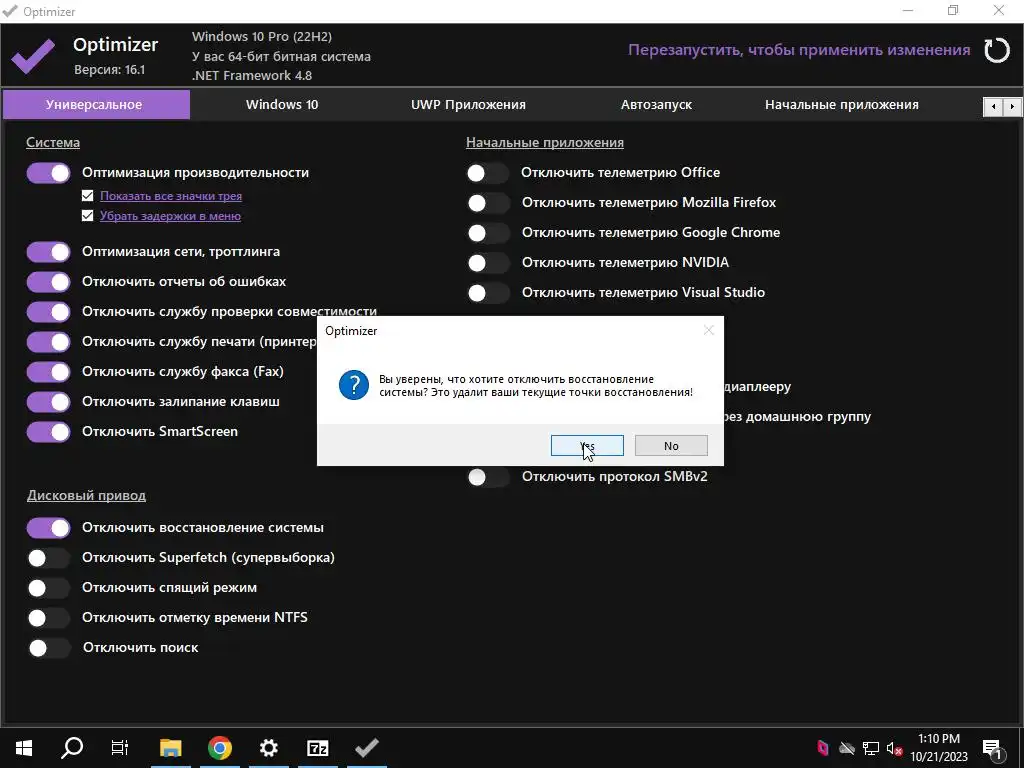Click the Убрать задержки в меню link
The image size is (1024, 768).
pos(170,216)
